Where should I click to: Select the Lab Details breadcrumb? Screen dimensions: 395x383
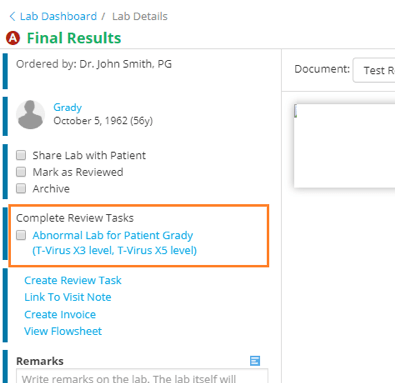click(x=140, y=16)
